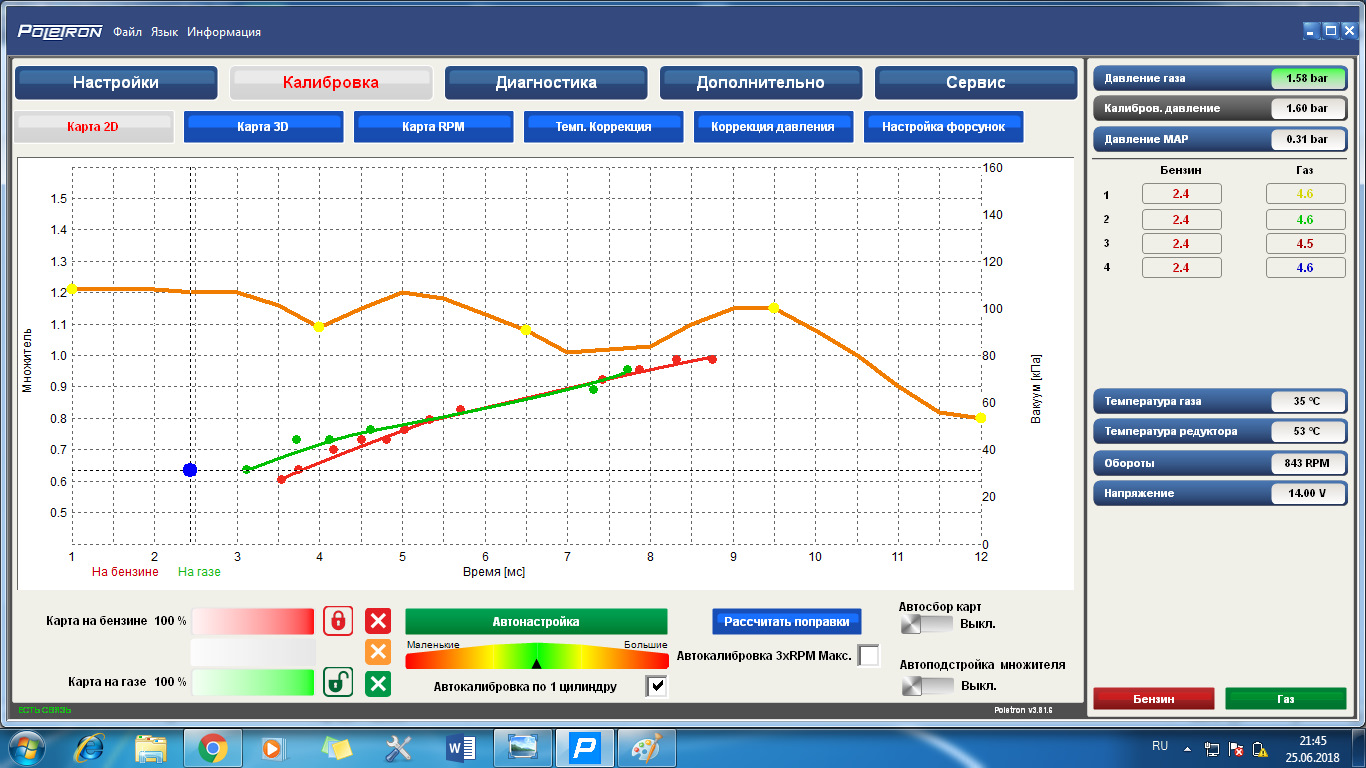The height and width of the screenshot is (768, 1366).
Task: Open the Paint taskbar icon
Action: (647, 747)
